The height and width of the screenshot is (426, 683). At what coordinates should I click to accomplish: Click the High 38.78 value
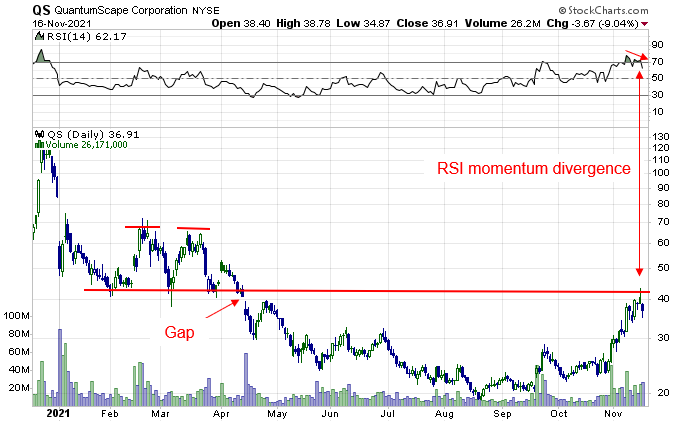click(x=303, y=24)
